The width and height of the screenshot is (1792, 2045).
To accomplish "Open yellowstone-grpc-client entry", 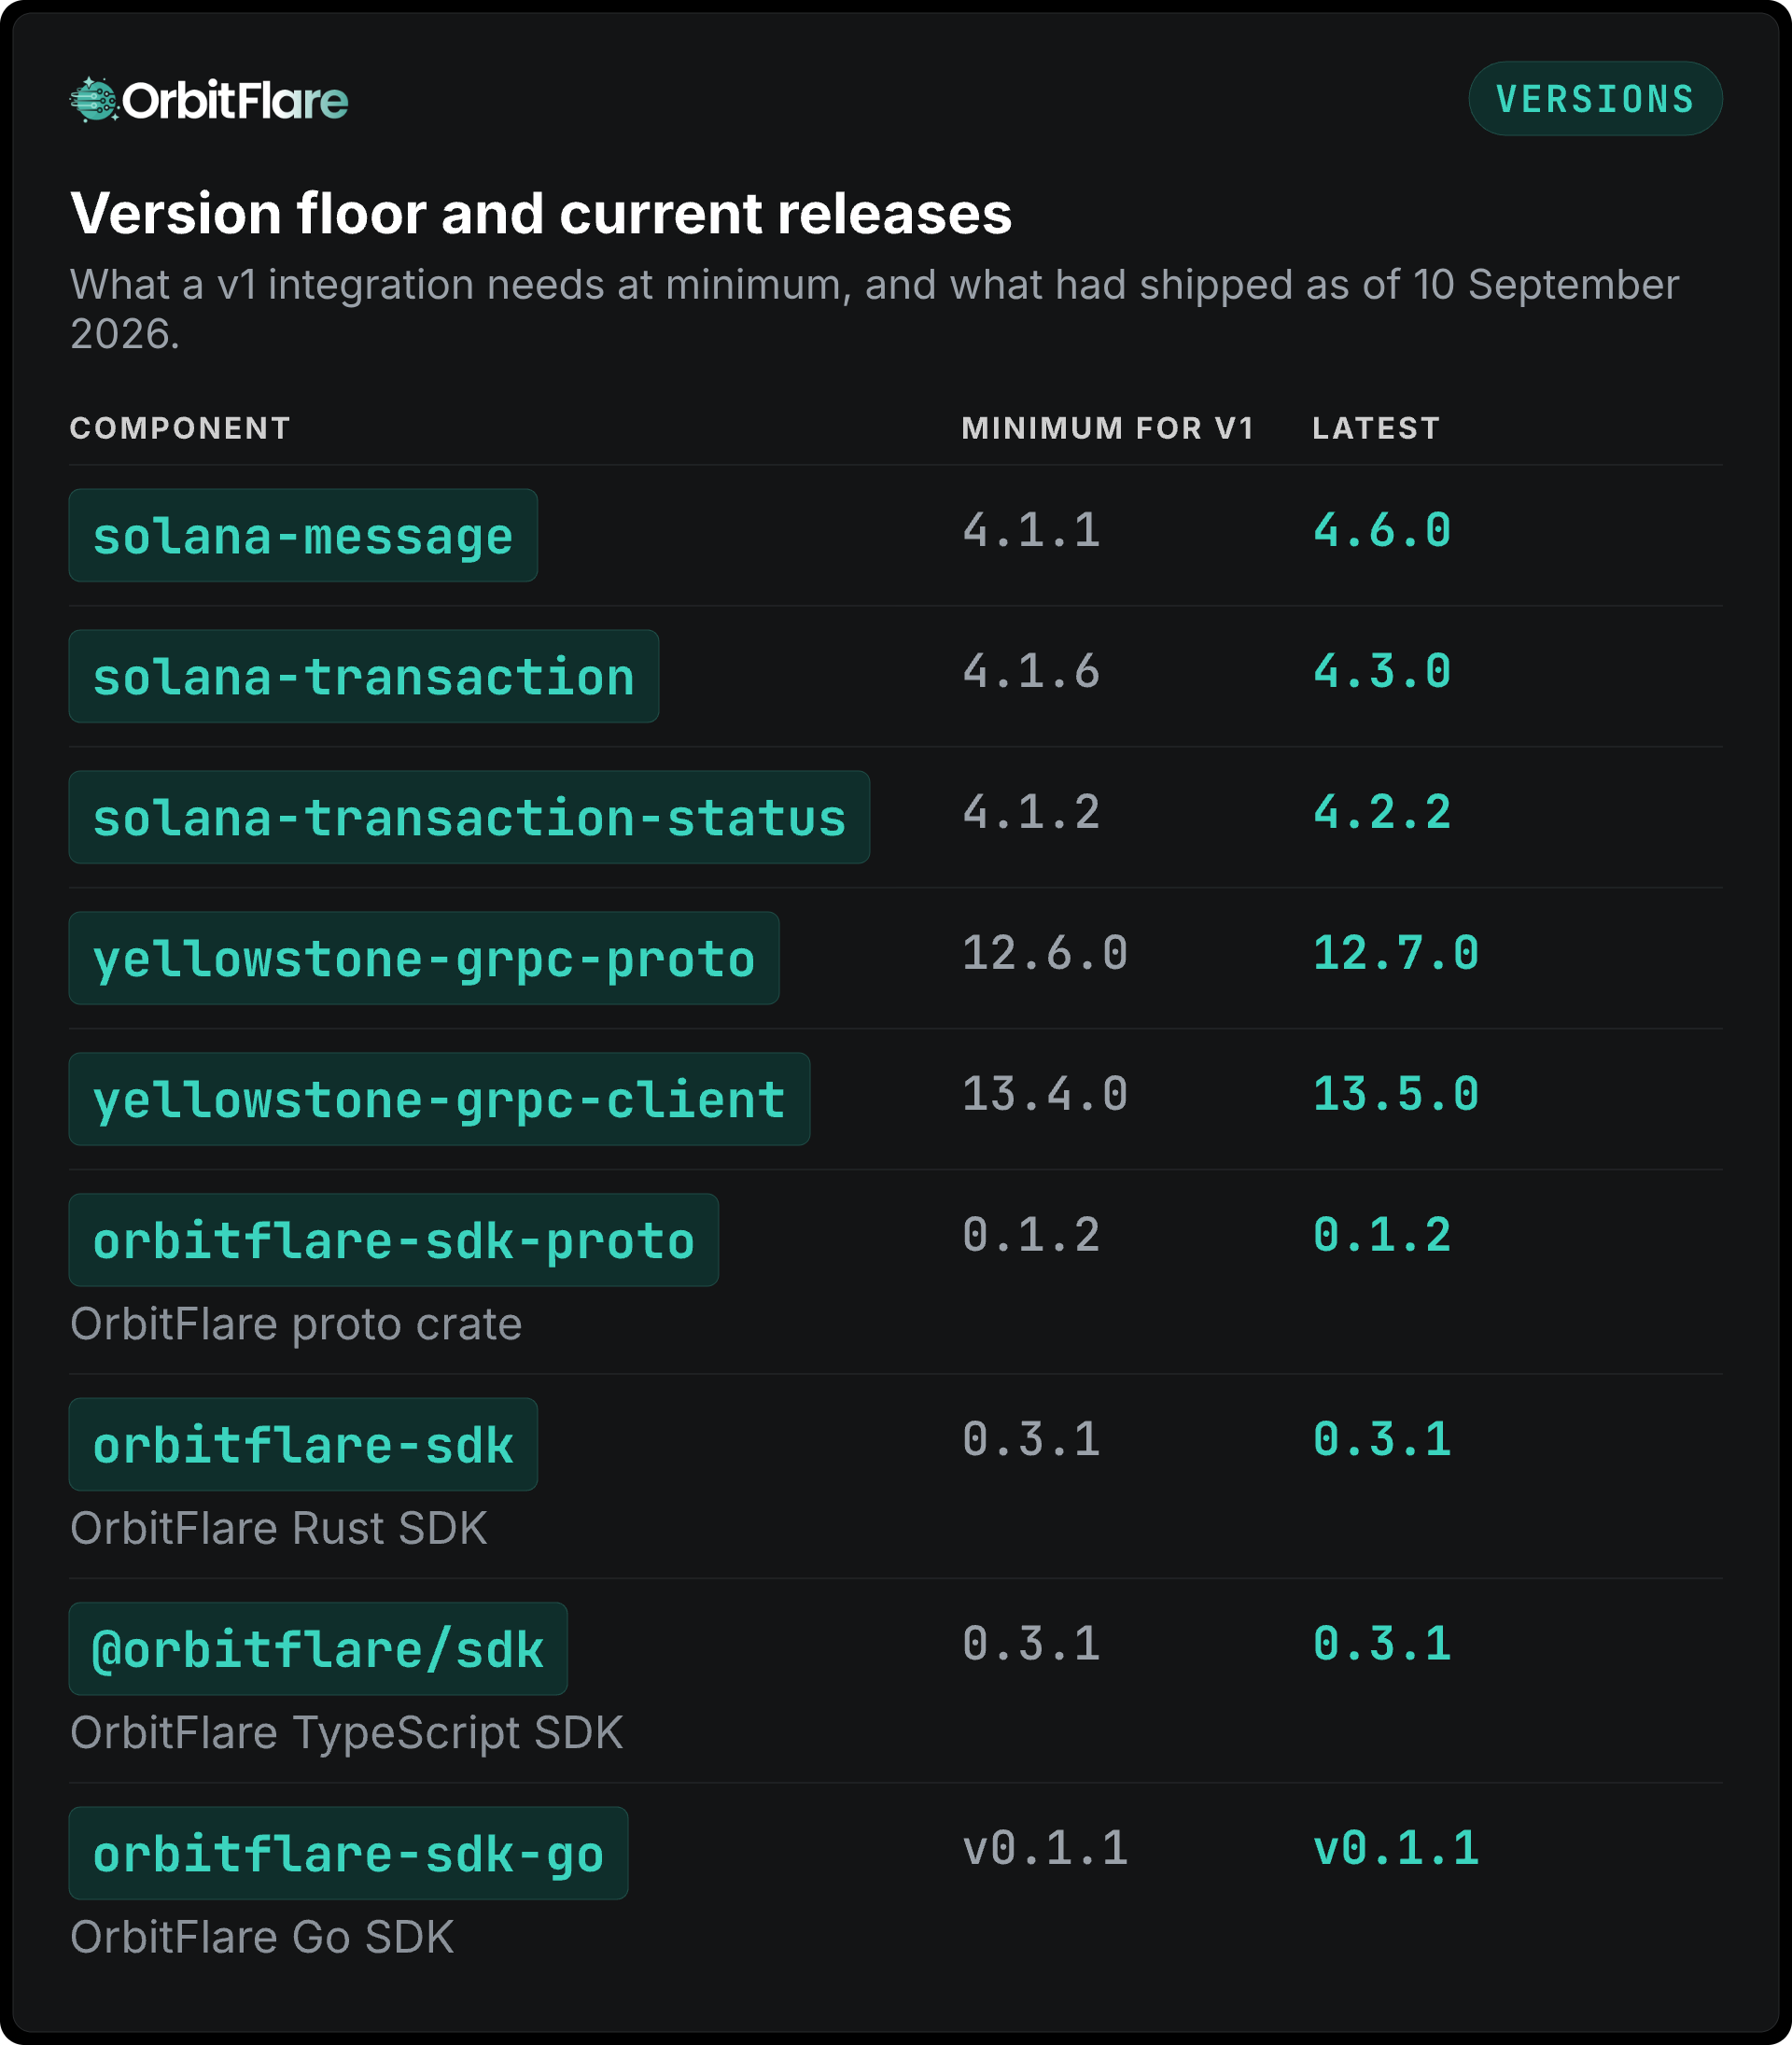I will (x=439, y=1099).
